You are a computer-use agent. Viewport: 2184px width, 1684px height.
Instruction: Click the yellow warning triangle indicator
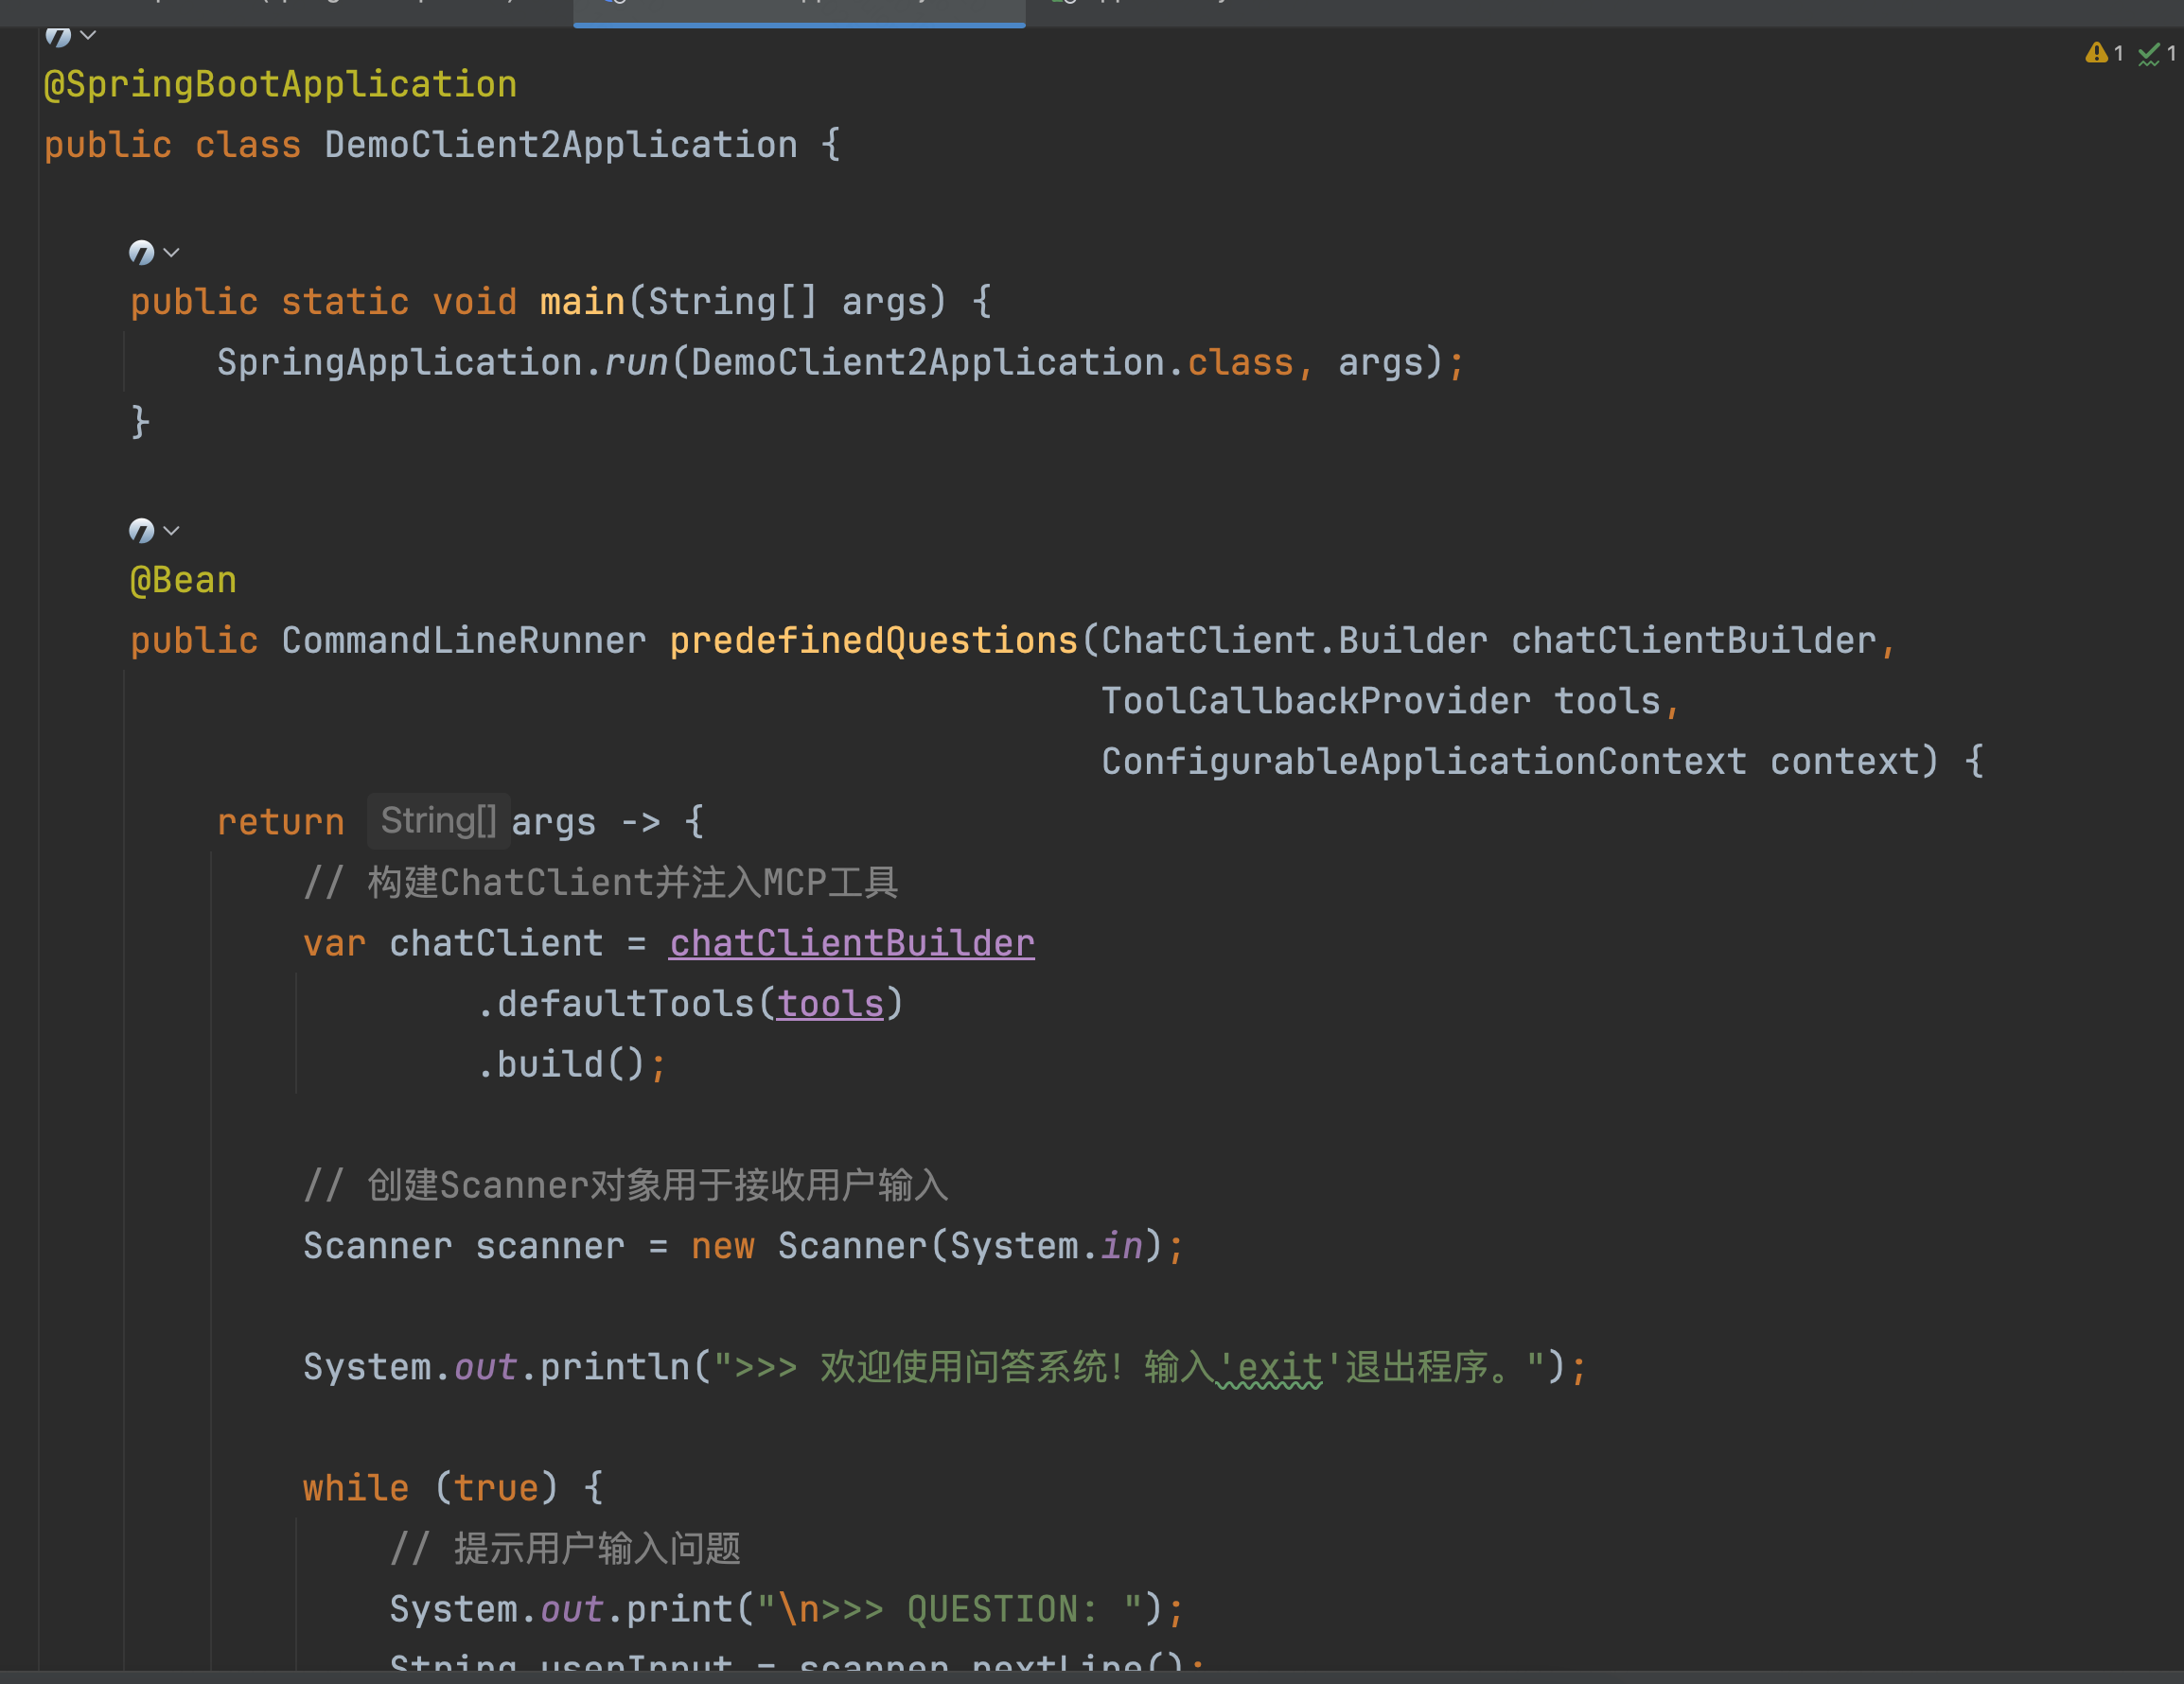tap(2096, 53)
